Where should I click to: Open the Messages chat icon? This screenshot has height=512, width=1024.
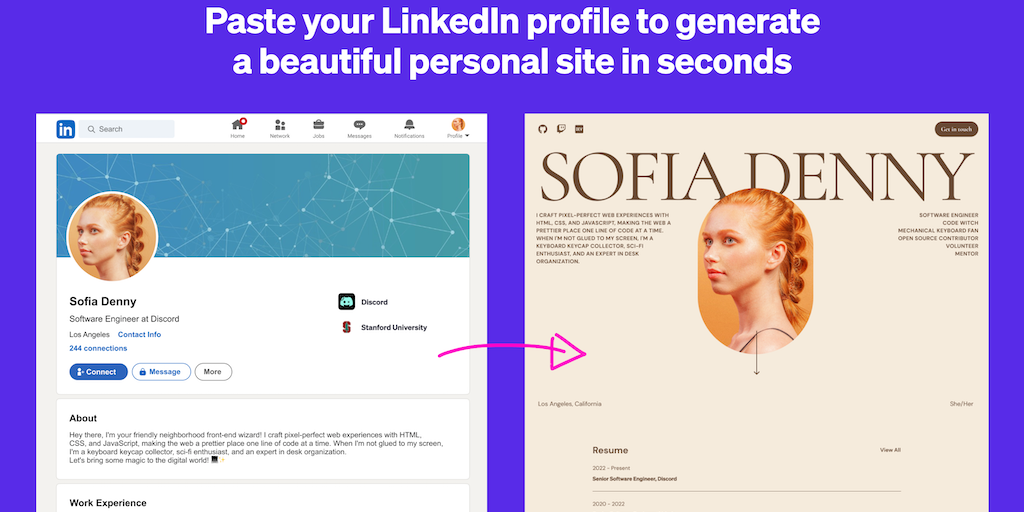[x=359, y=126]
